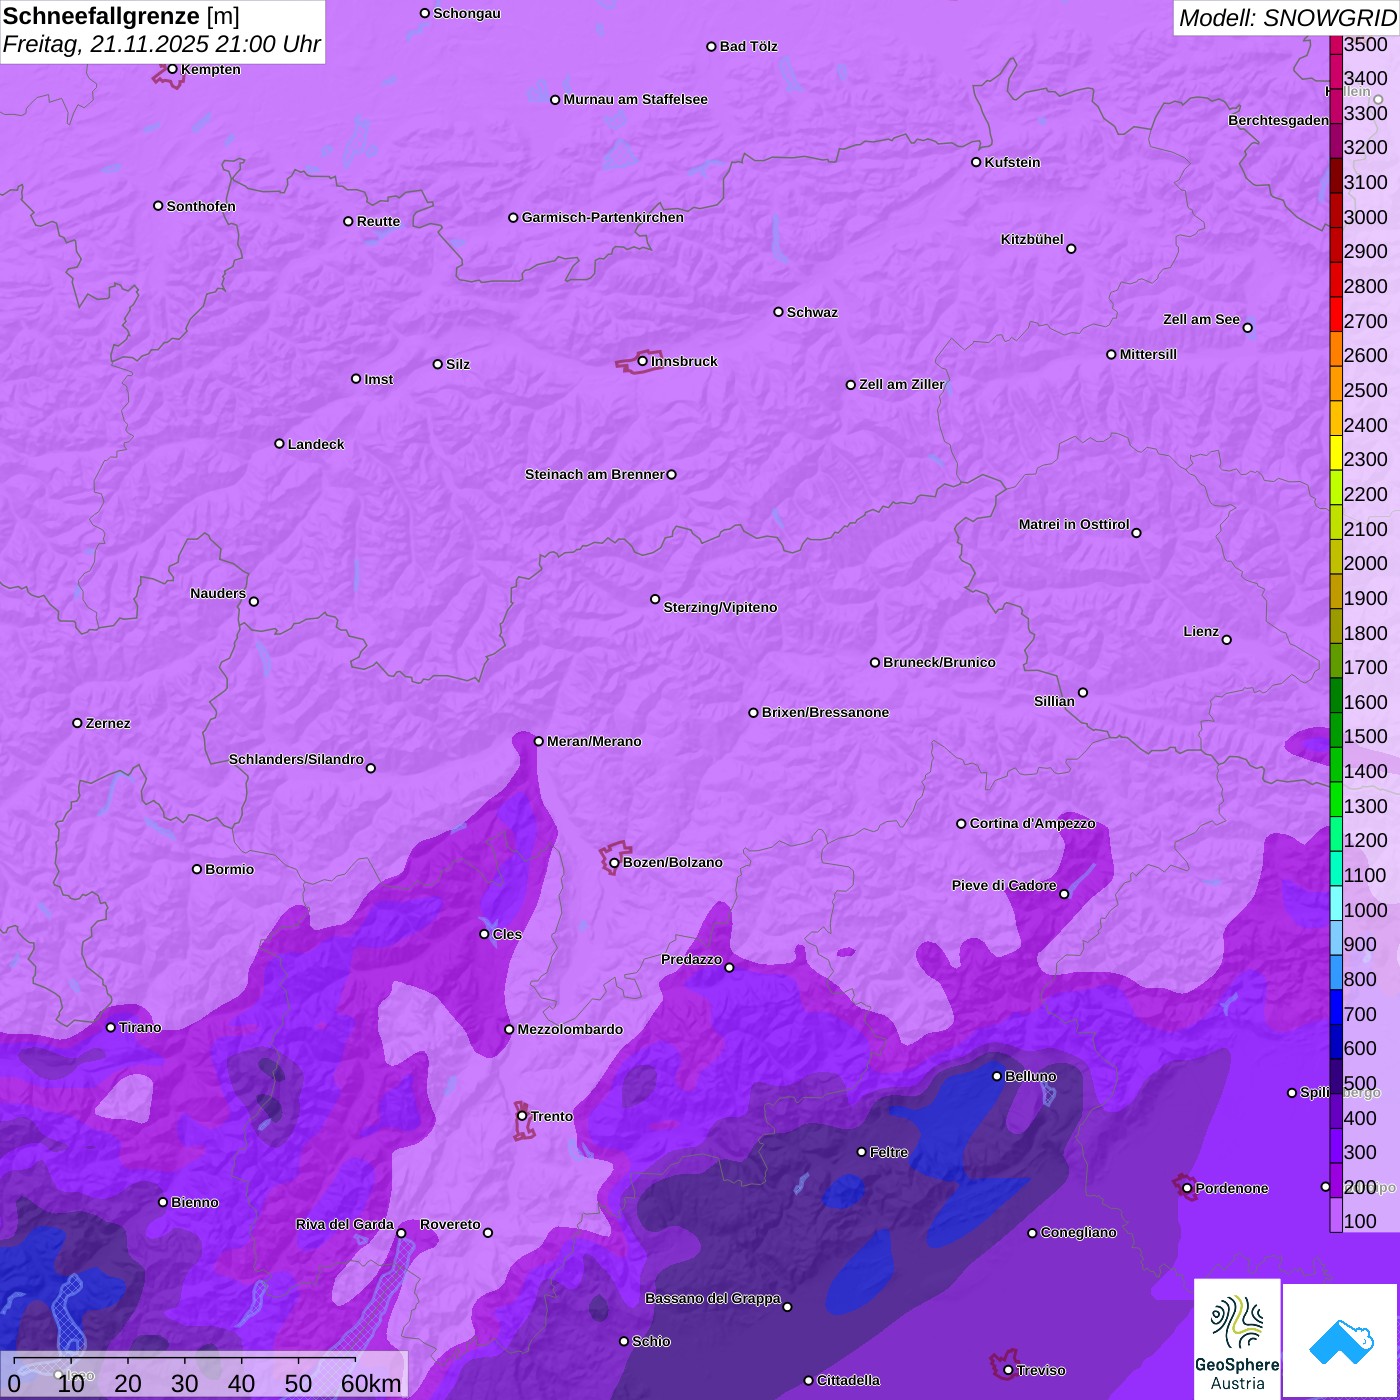Click the Bozen/Bolzano city marker dot
This screenshot has width=1400, height=1400.
tap(614, 863)
